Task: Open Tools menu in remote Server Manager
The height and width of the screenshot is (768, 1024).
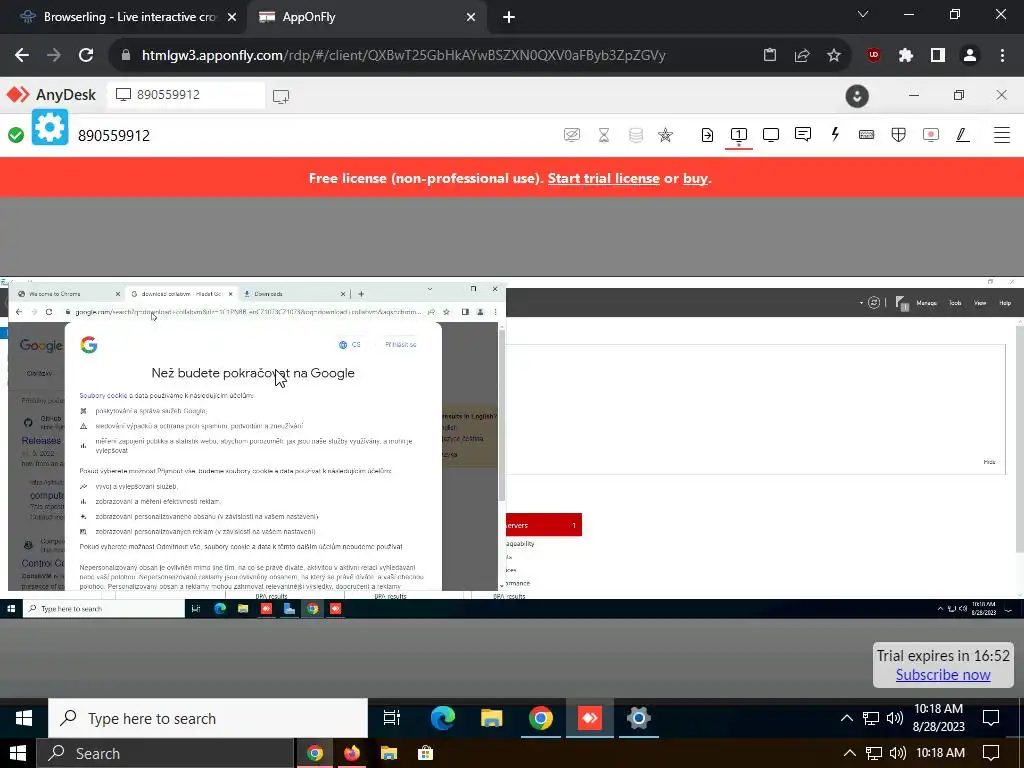Action: pos(955,303)
